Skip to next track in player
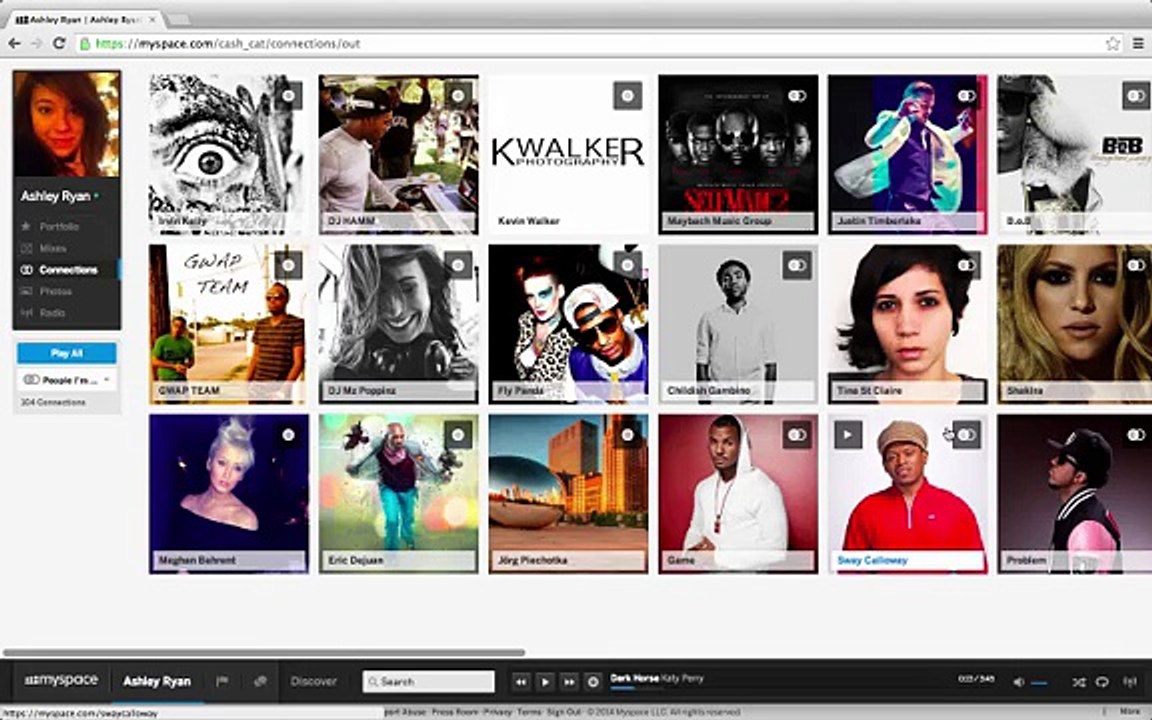Screen dimensions: 1152x720 [x=569, y=682]
